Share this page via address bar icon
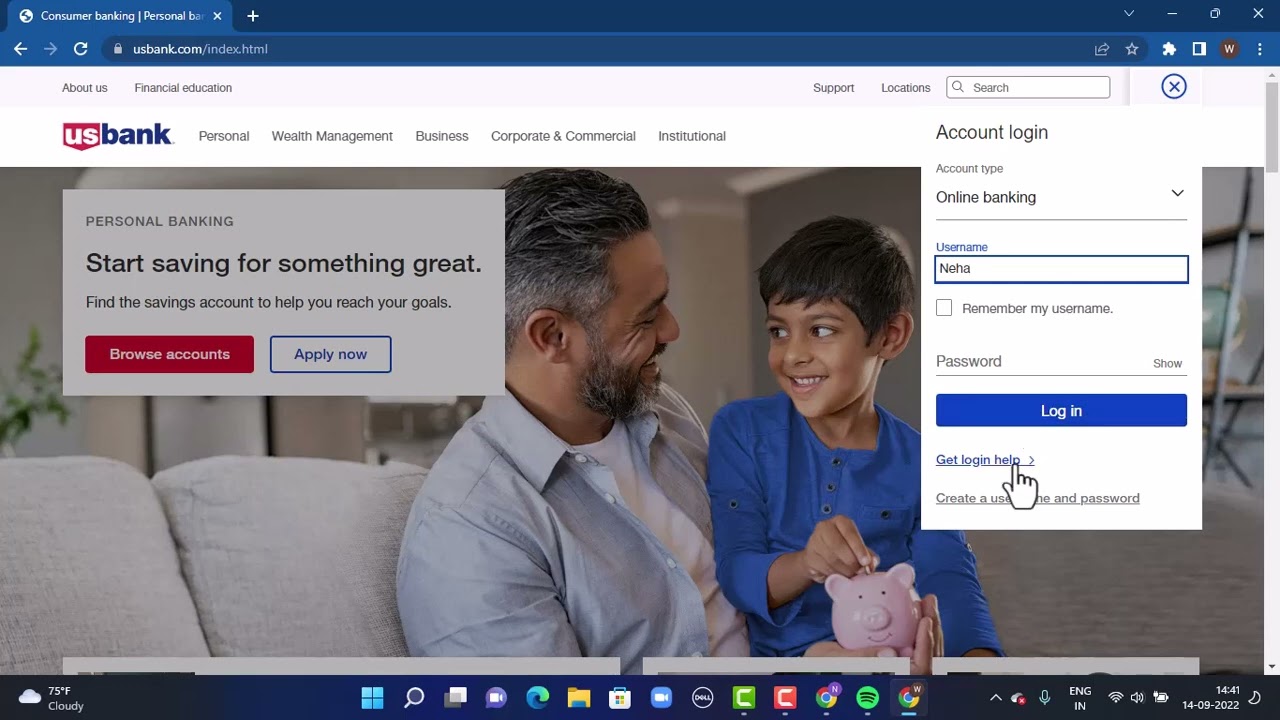 pyautogui.click(x=1102, y=49)
